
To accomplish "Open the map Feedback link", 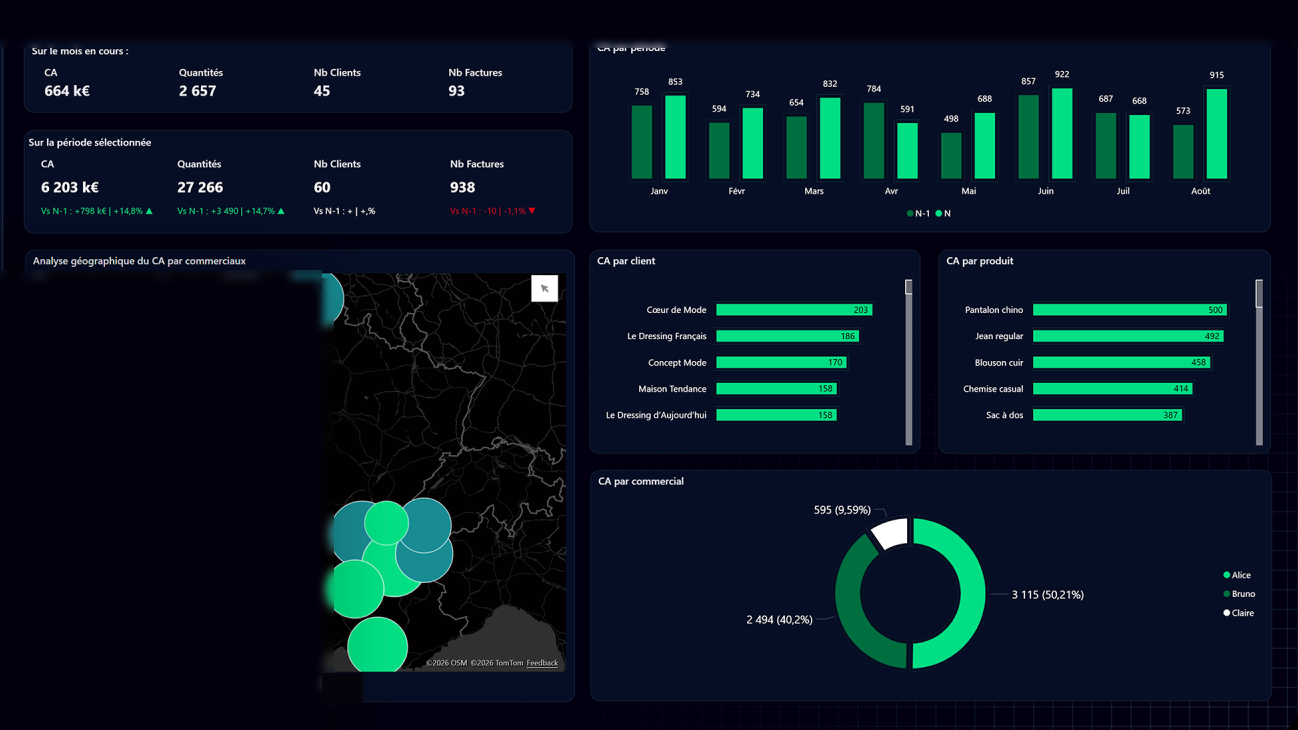I will pyautogui.click(x=542, y=663).
